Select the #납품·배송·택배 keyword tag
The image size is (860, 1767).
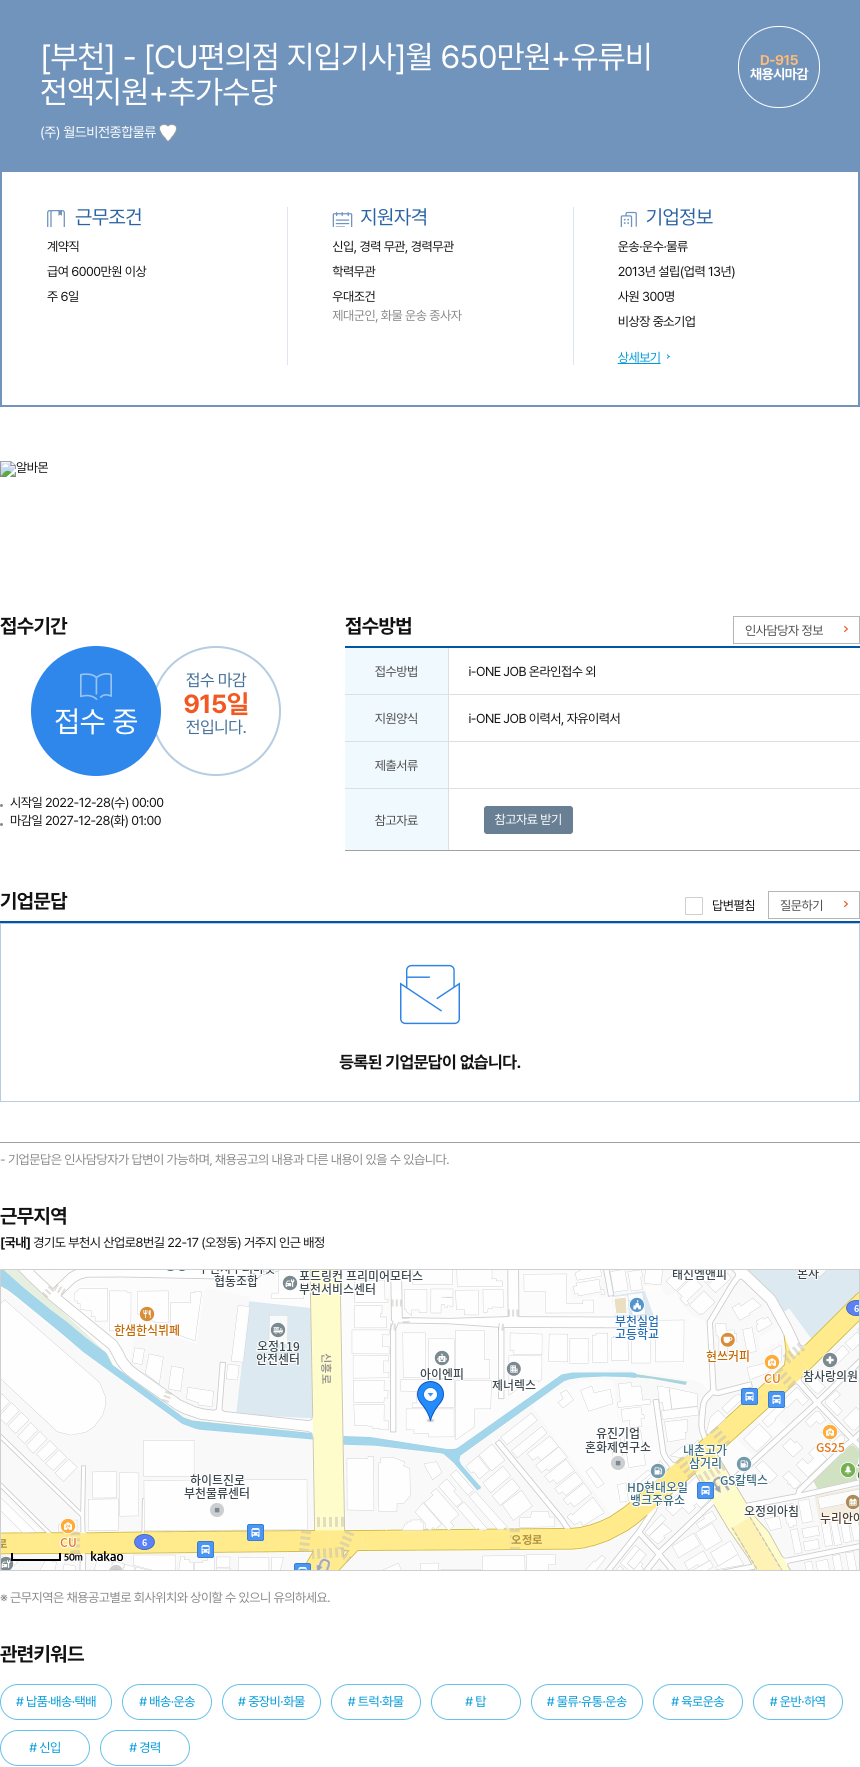(56, 1701)
